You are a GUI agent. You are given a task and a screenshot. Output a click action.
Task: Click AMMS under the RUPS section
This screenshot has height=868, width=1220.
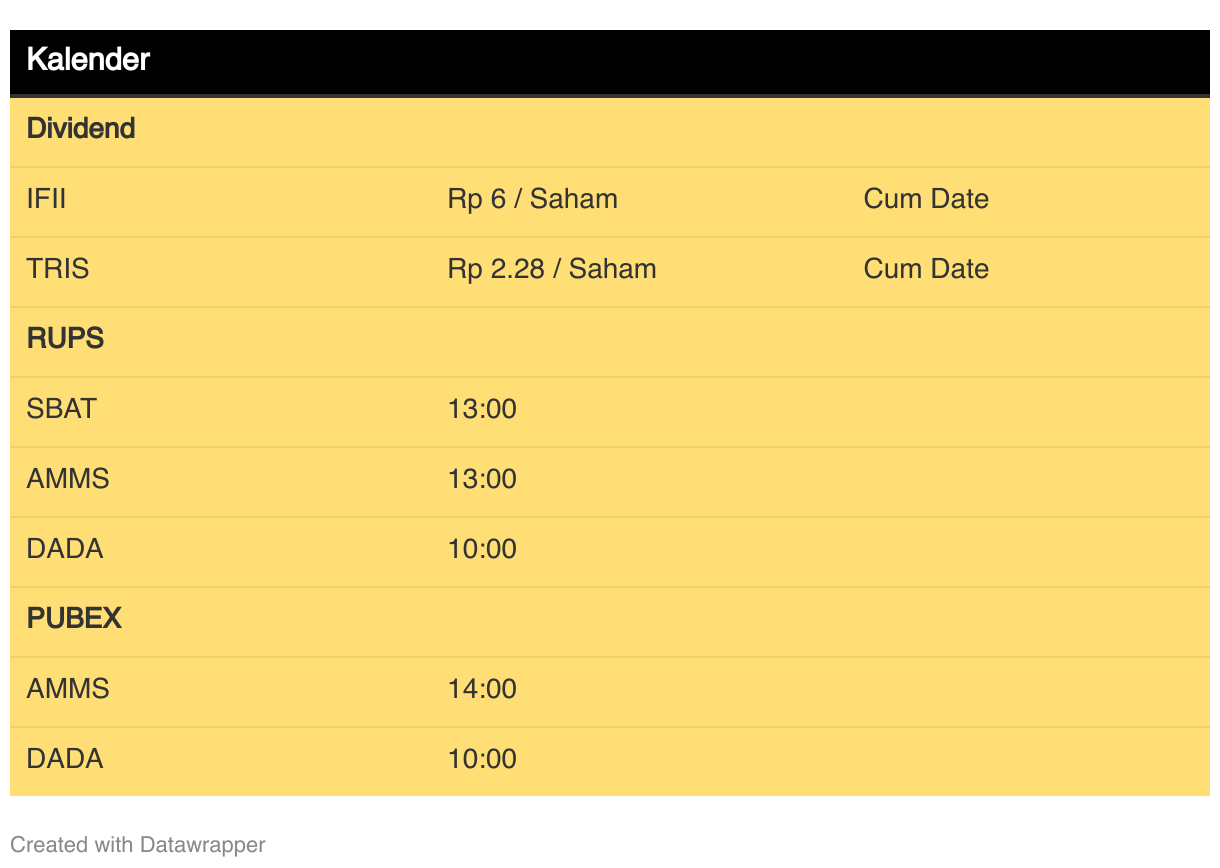(68, 479)
